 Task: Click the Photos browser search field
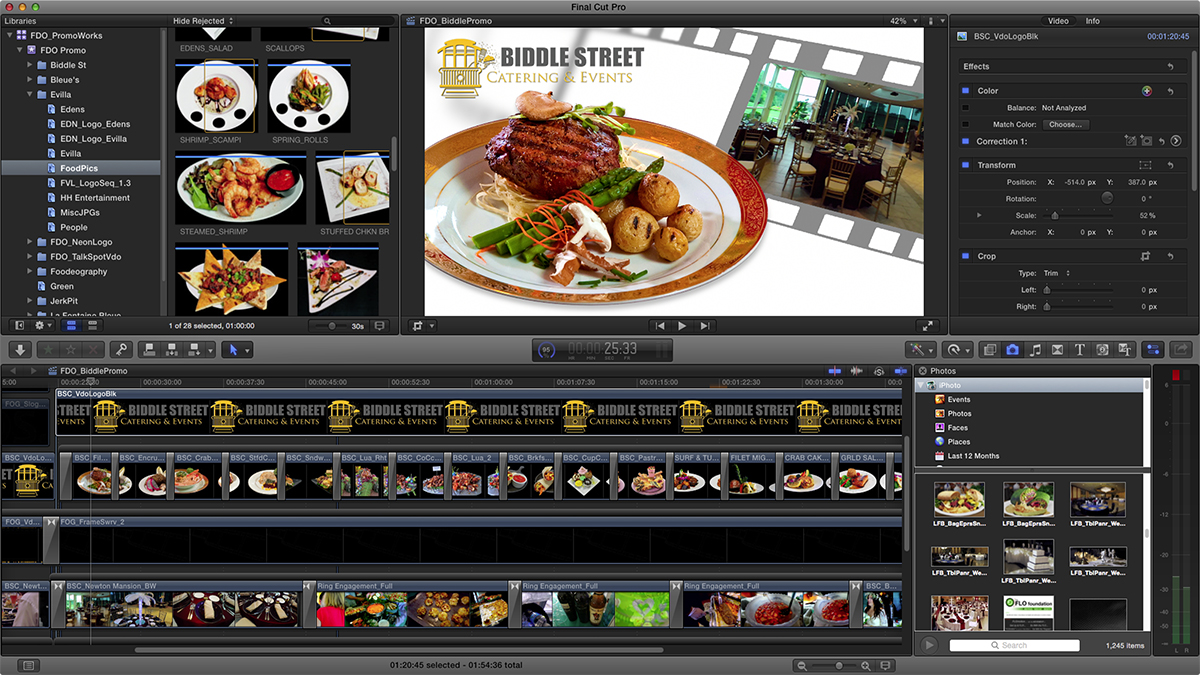[1014, 645]
